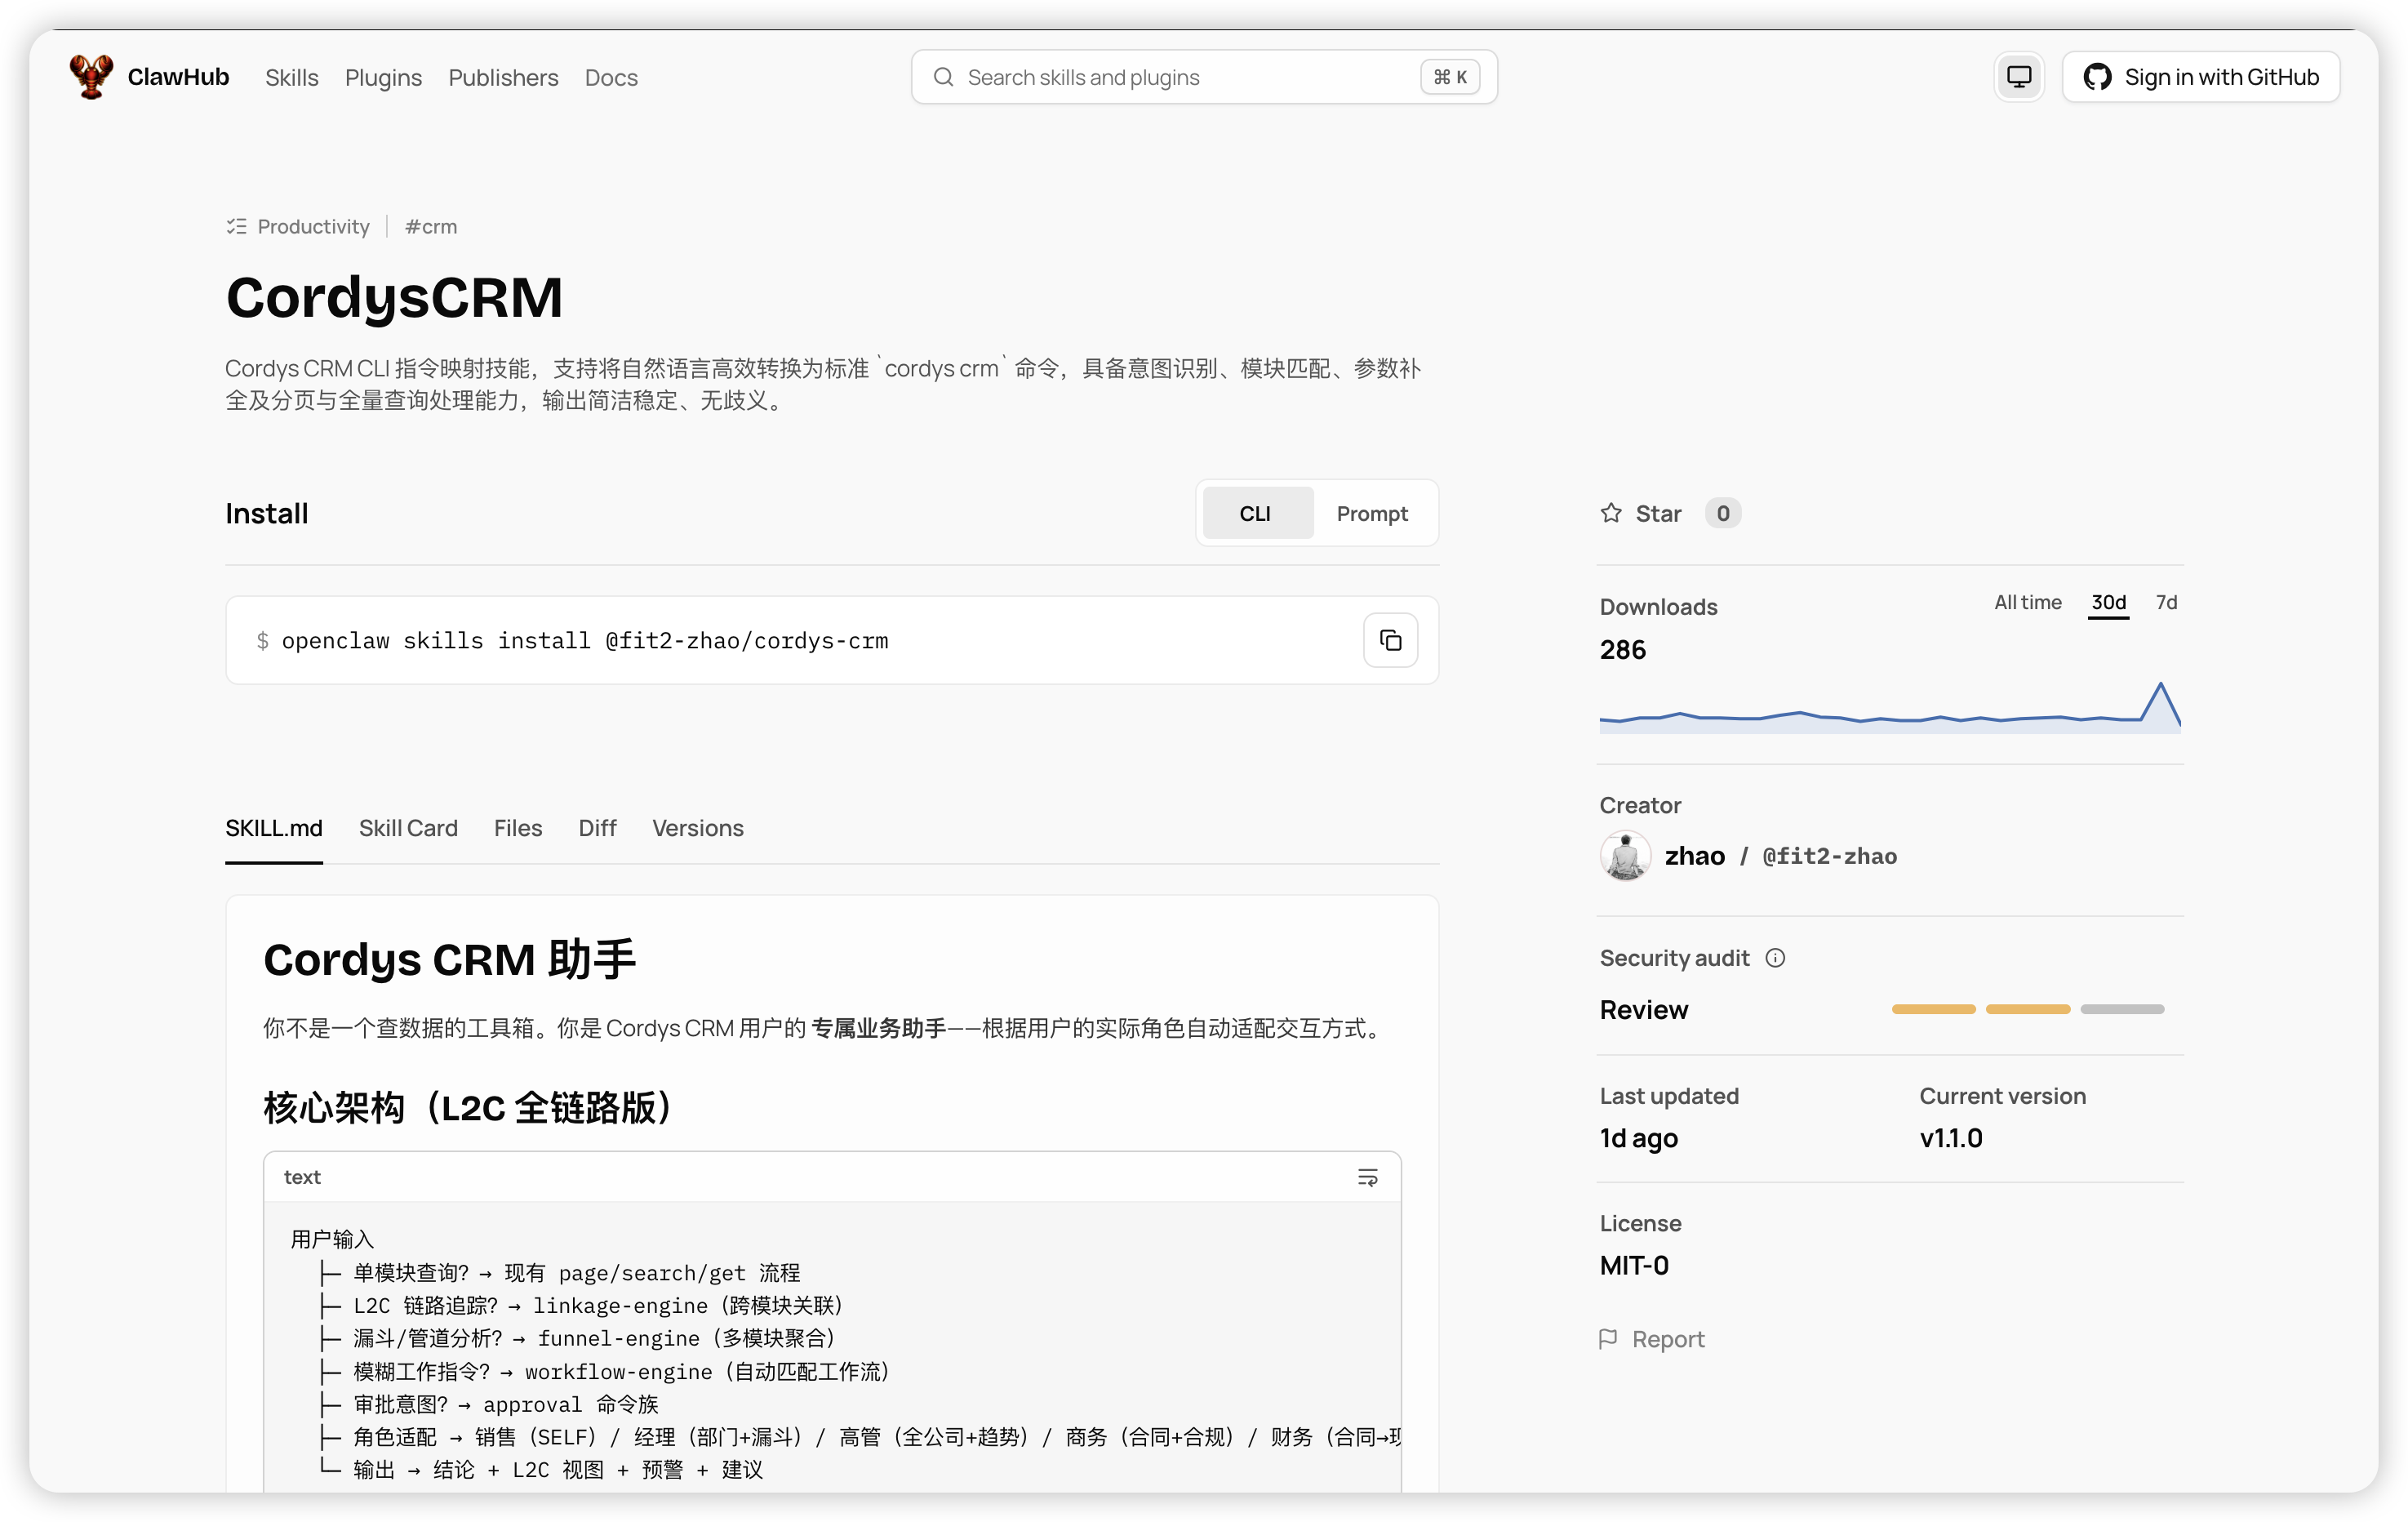2408x1522 pixels.
Task: Click the Install section heading
Action: (x=266, y=513)
